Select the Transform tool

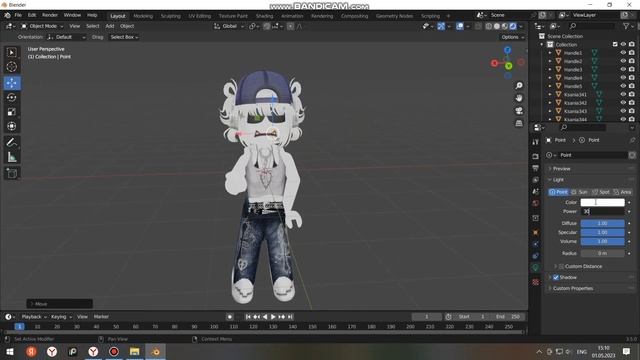[12, 126]
